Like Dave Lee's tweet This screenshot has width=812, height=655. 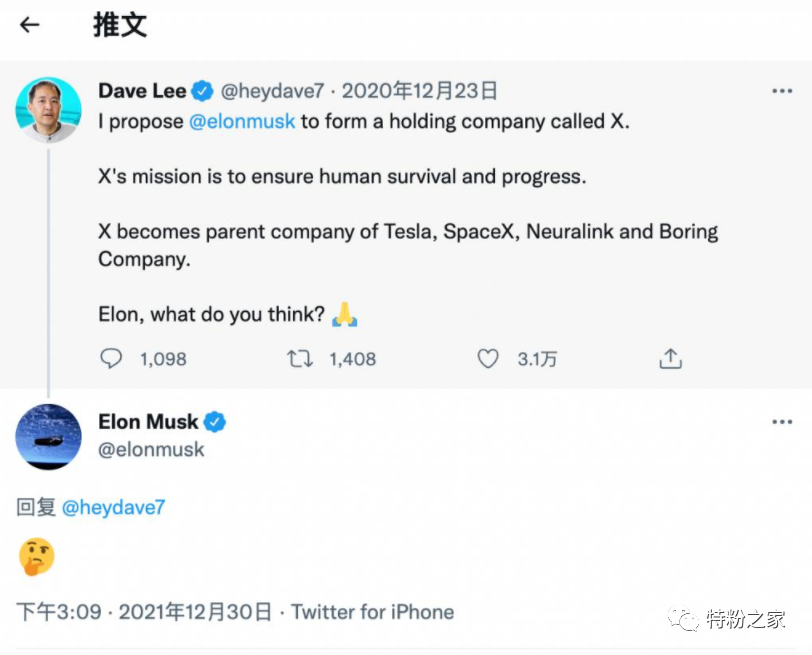point(487,358)
